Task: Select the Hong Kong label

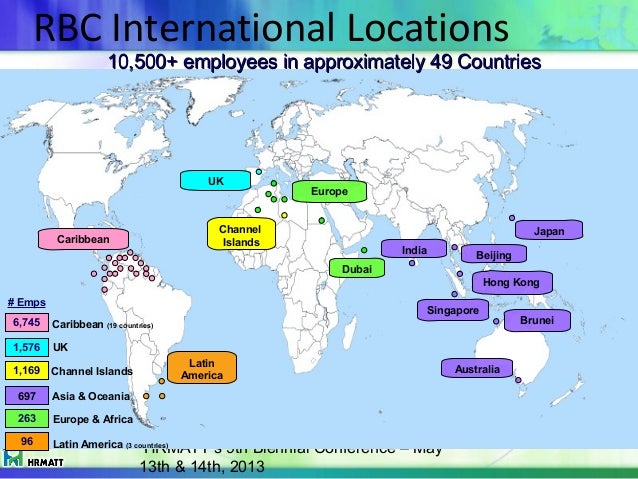Action: coord(512,282)
